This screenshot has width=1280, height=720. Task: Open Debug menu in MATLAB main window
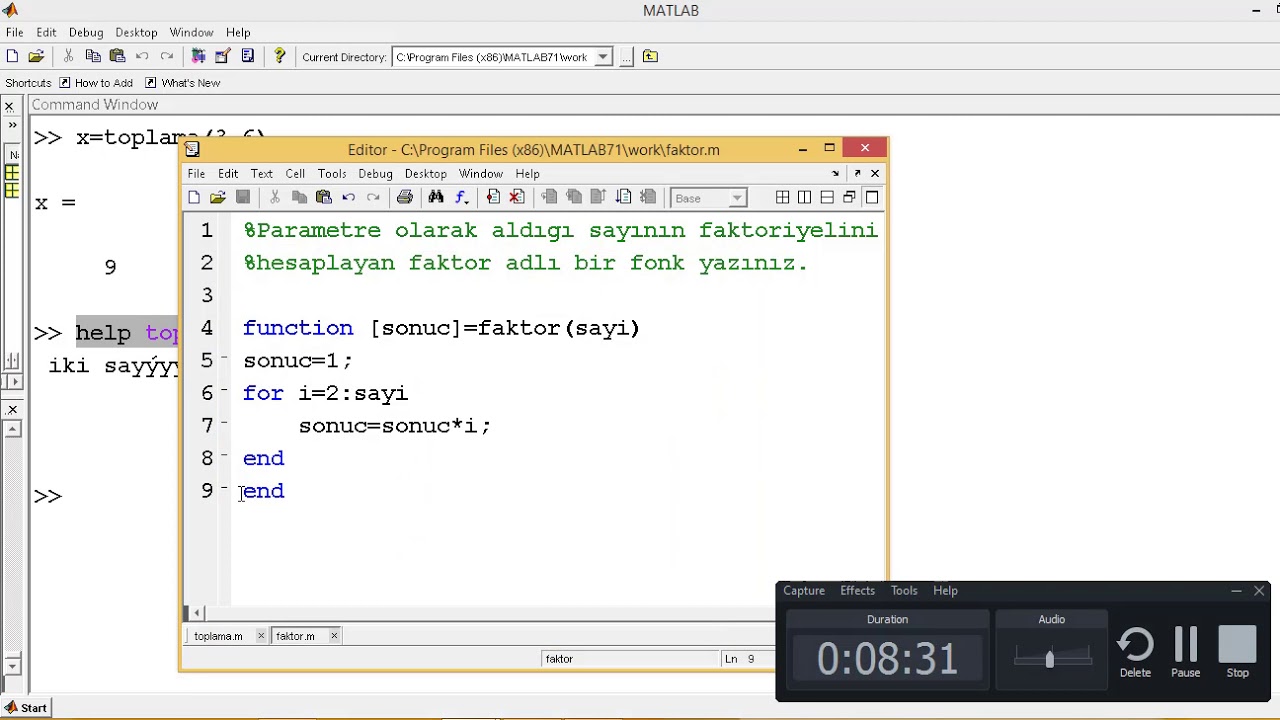point(86,32)
